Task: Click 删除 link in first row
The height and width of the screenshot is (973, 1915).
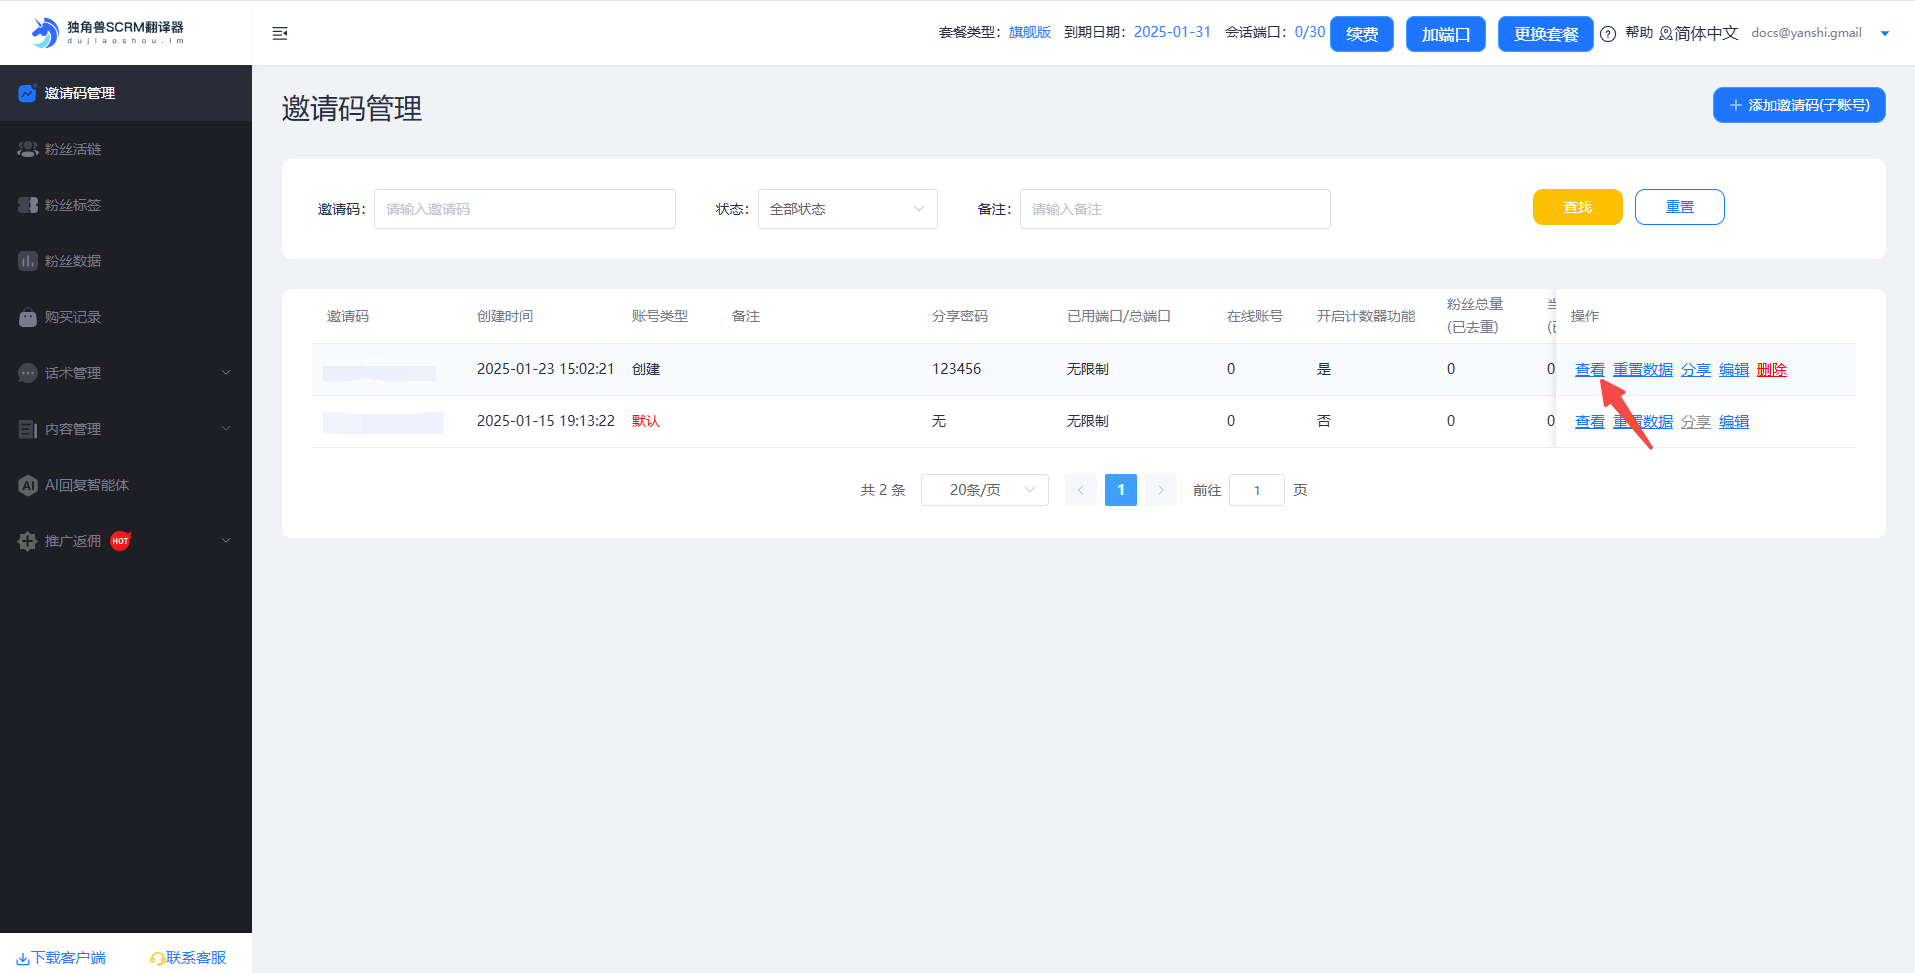Action: click(1771, 370)
